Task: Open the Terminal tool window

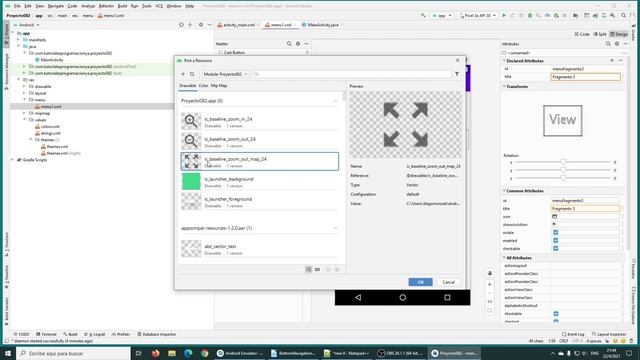Action: tap(46, 334)
